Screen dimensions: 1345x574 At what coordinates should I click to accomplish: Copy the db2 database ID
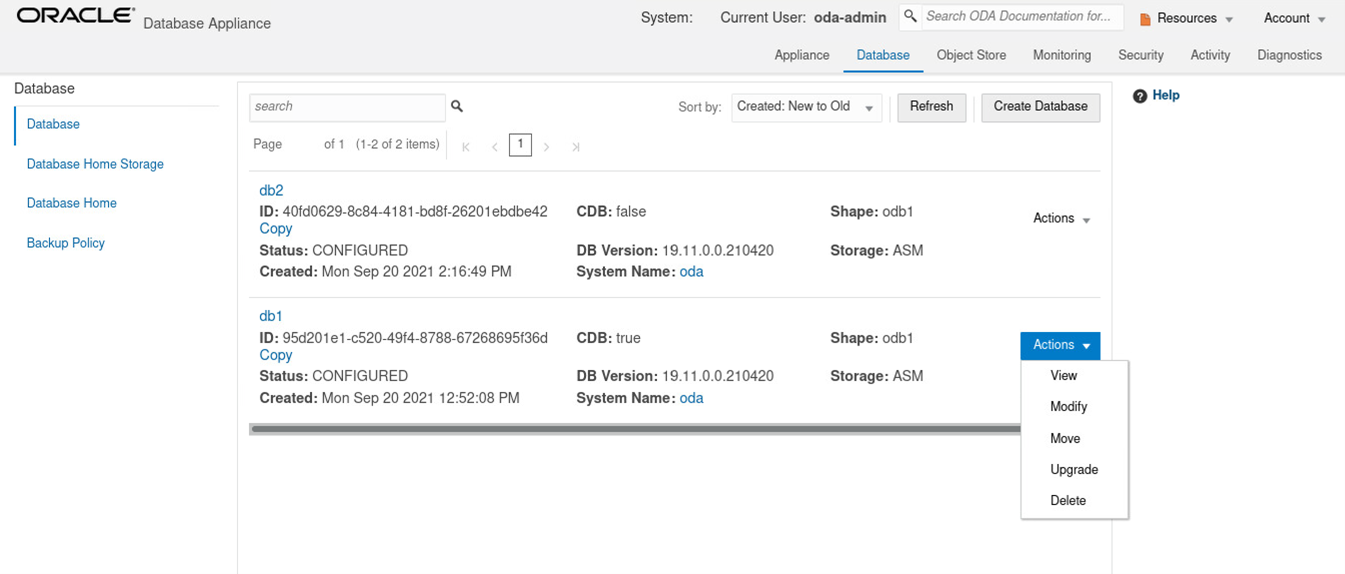[276, 229]
